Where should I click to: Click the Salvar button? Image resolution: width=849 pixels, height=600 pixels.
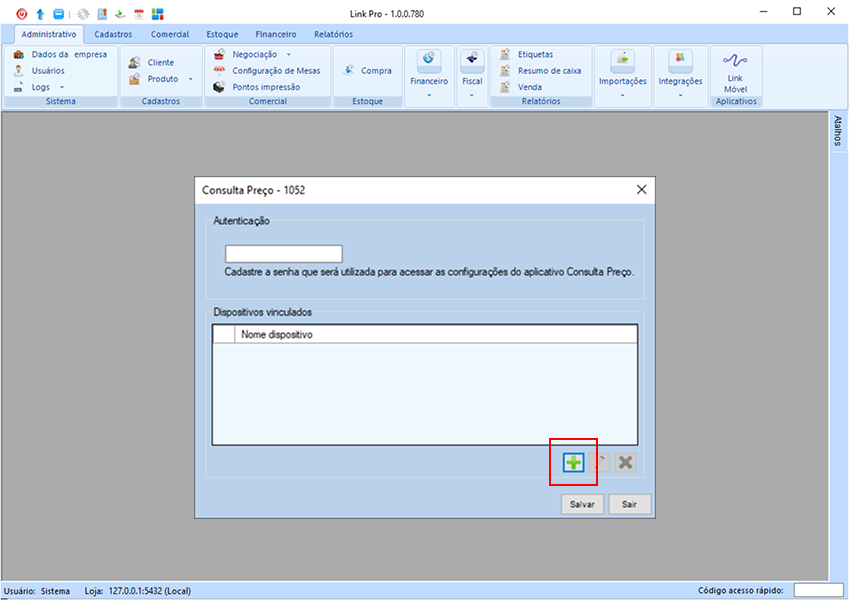(x=582, y=504)
